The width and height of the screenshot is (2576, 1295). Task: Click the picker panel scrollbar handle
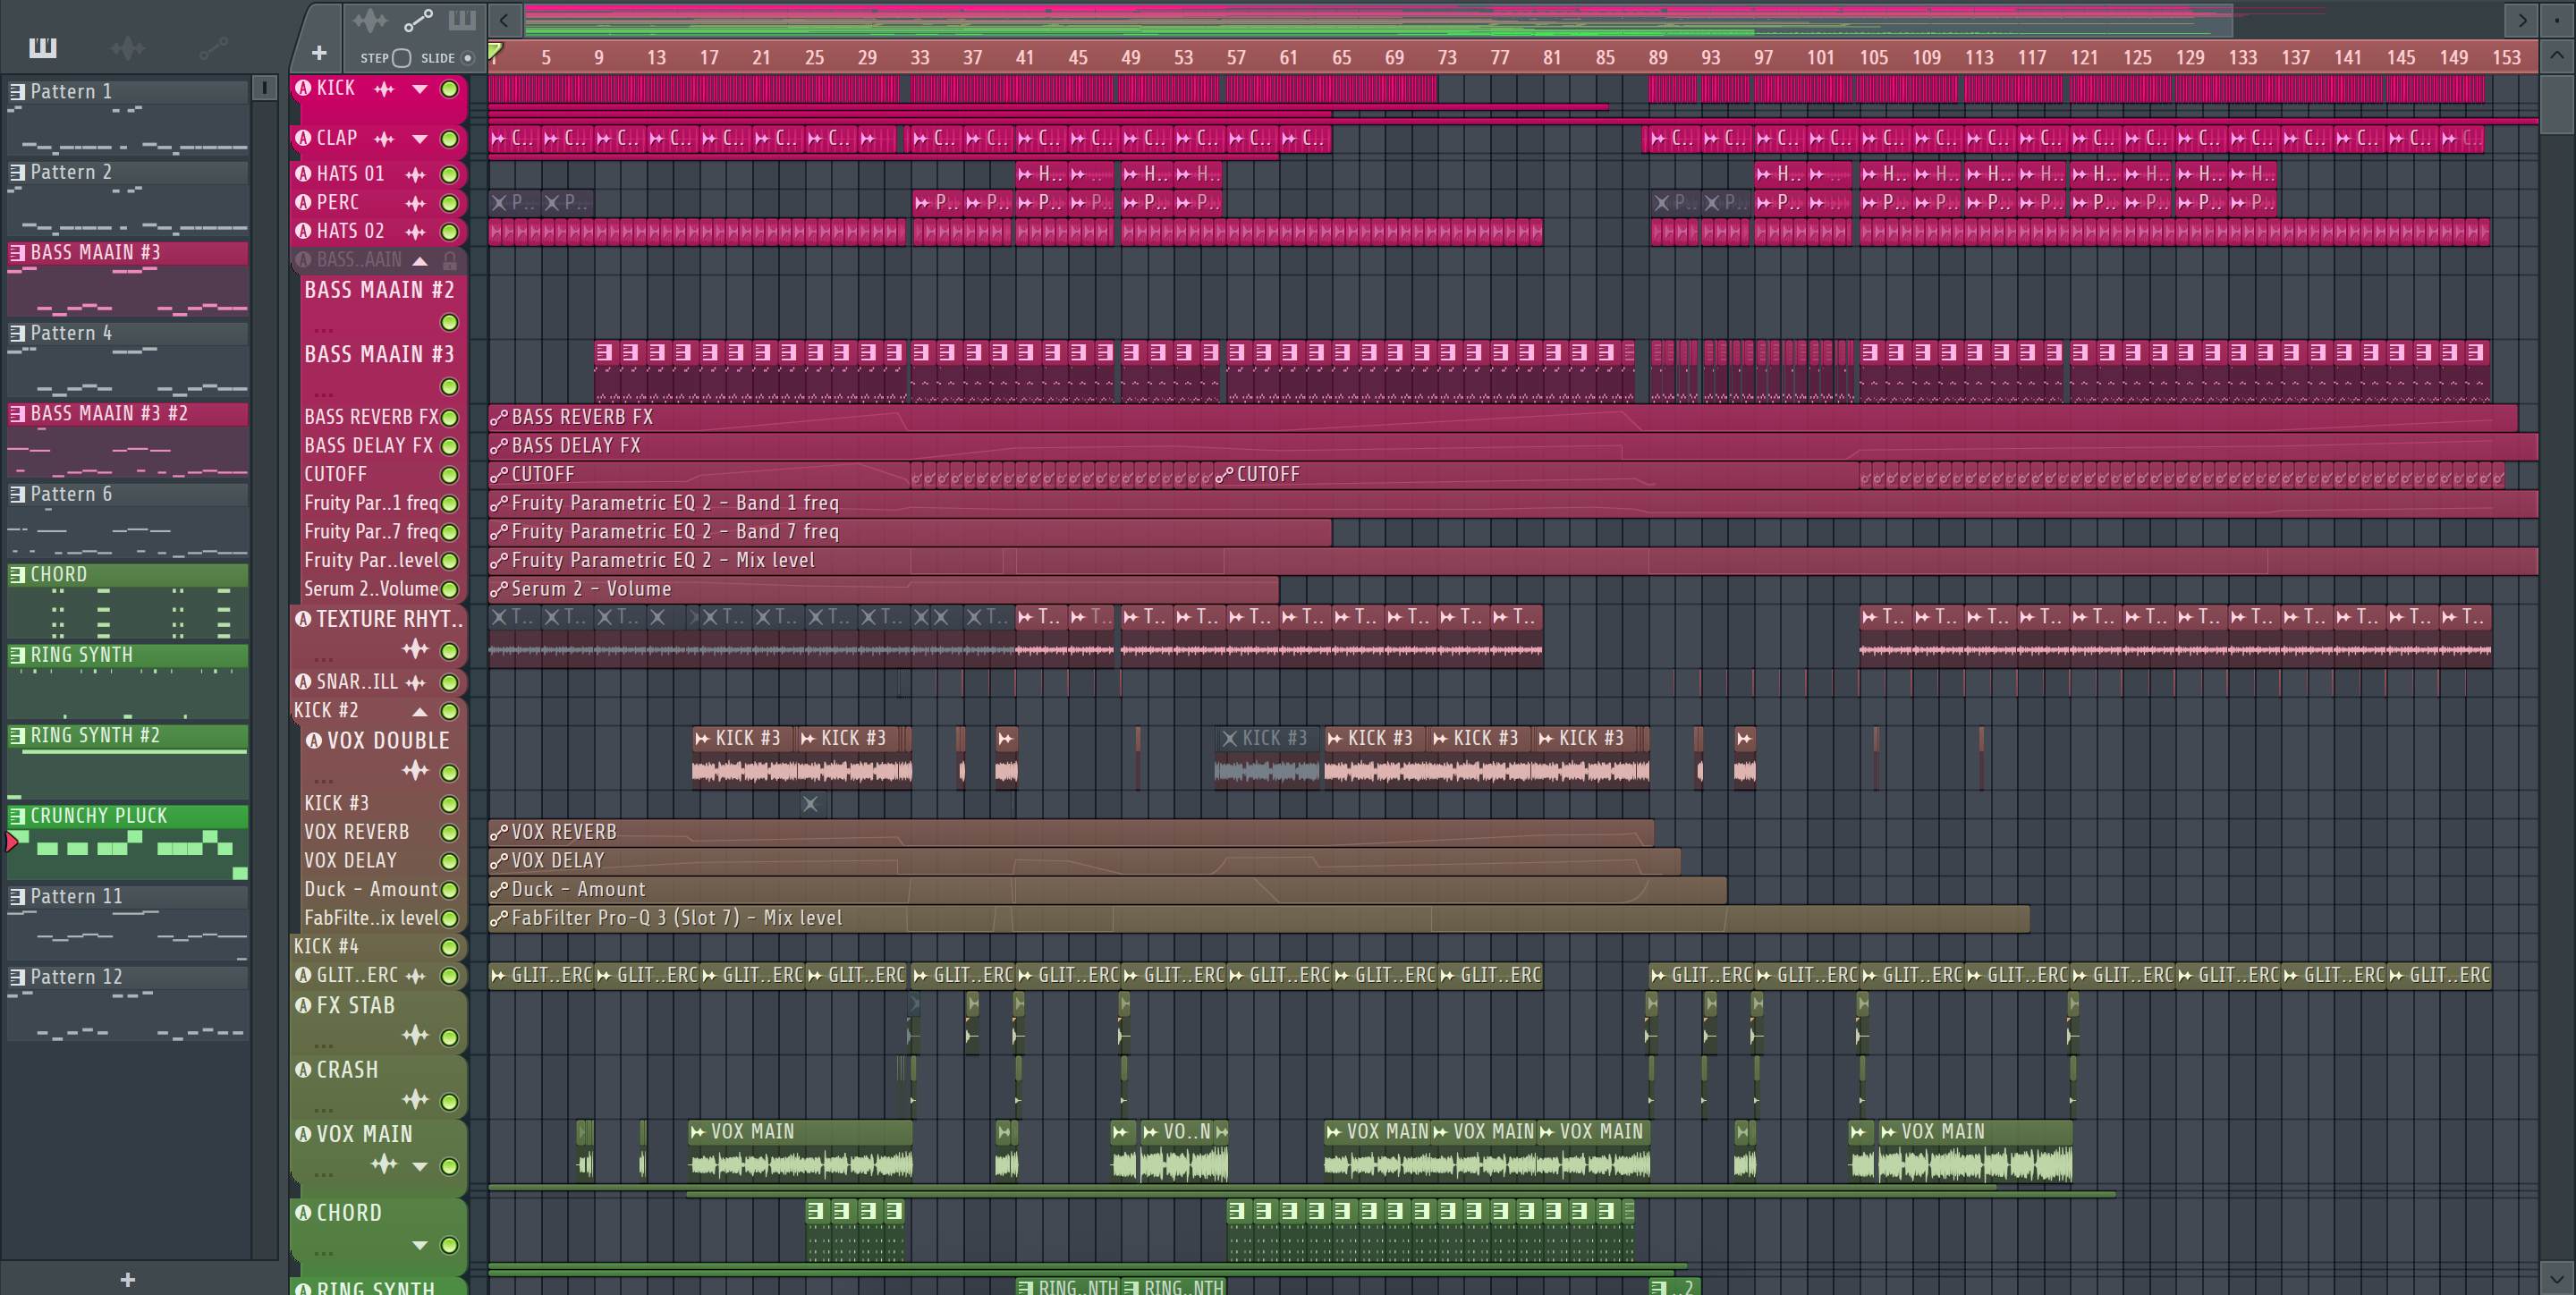click(264, 88)
